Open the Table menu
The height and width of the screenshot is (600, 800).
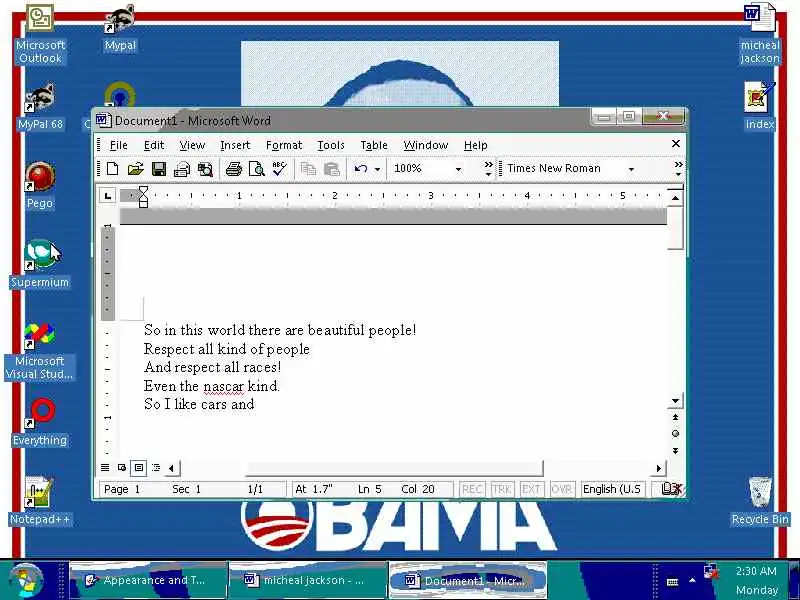(374, 145)
